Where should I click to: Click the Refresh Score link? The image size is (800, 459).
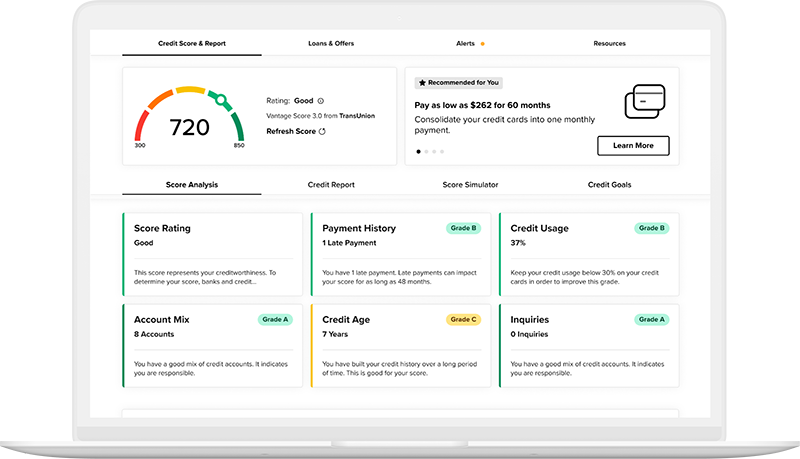click(290, 131)
